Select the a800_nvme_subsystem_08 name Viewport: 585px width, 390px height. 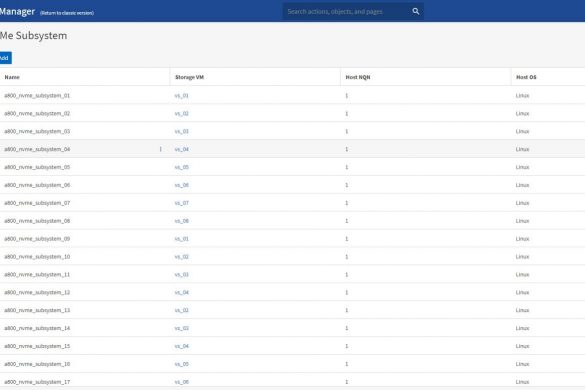pos(37,221)
